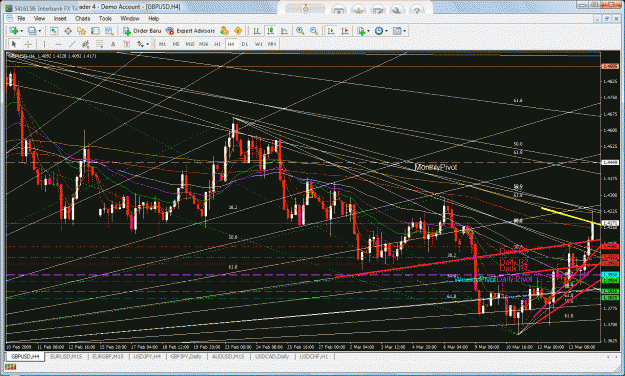The height and width of the screenshot is (376, 625).
Task: Select the Equidistant Channel tool
Action: point(85,44)
